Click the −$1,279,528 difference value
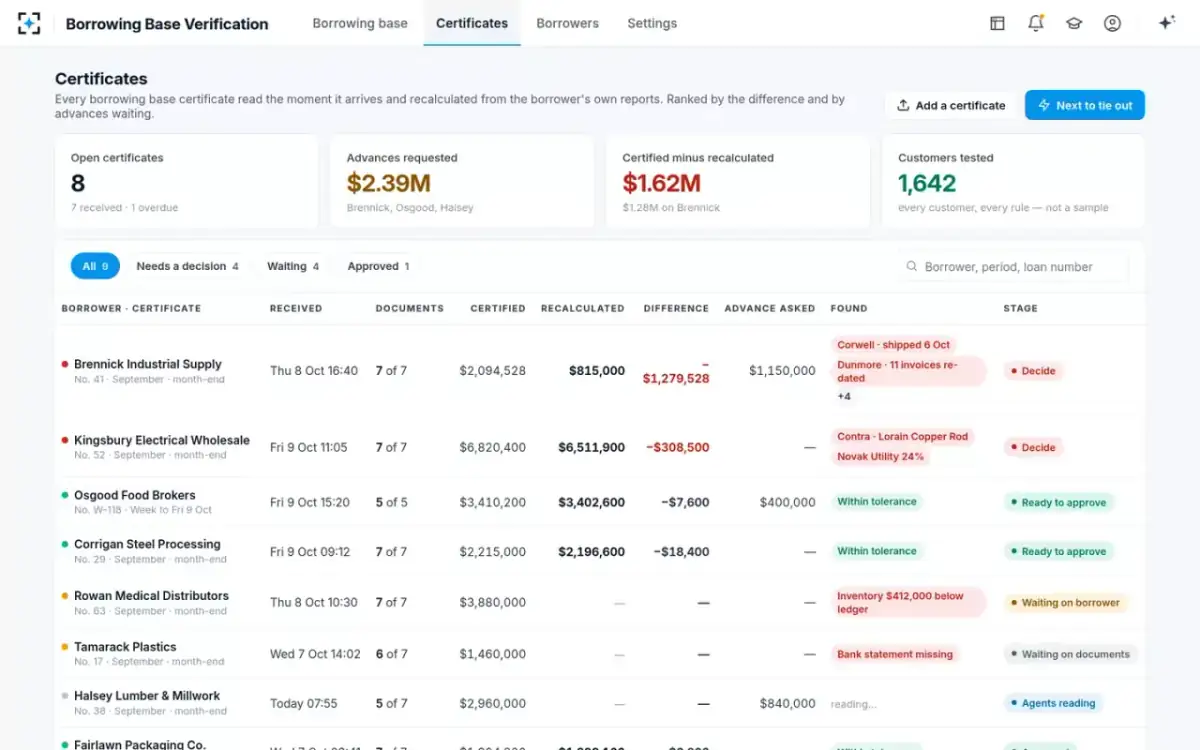The width and height of the screenshot is (1200, 750). coord(676,372)
